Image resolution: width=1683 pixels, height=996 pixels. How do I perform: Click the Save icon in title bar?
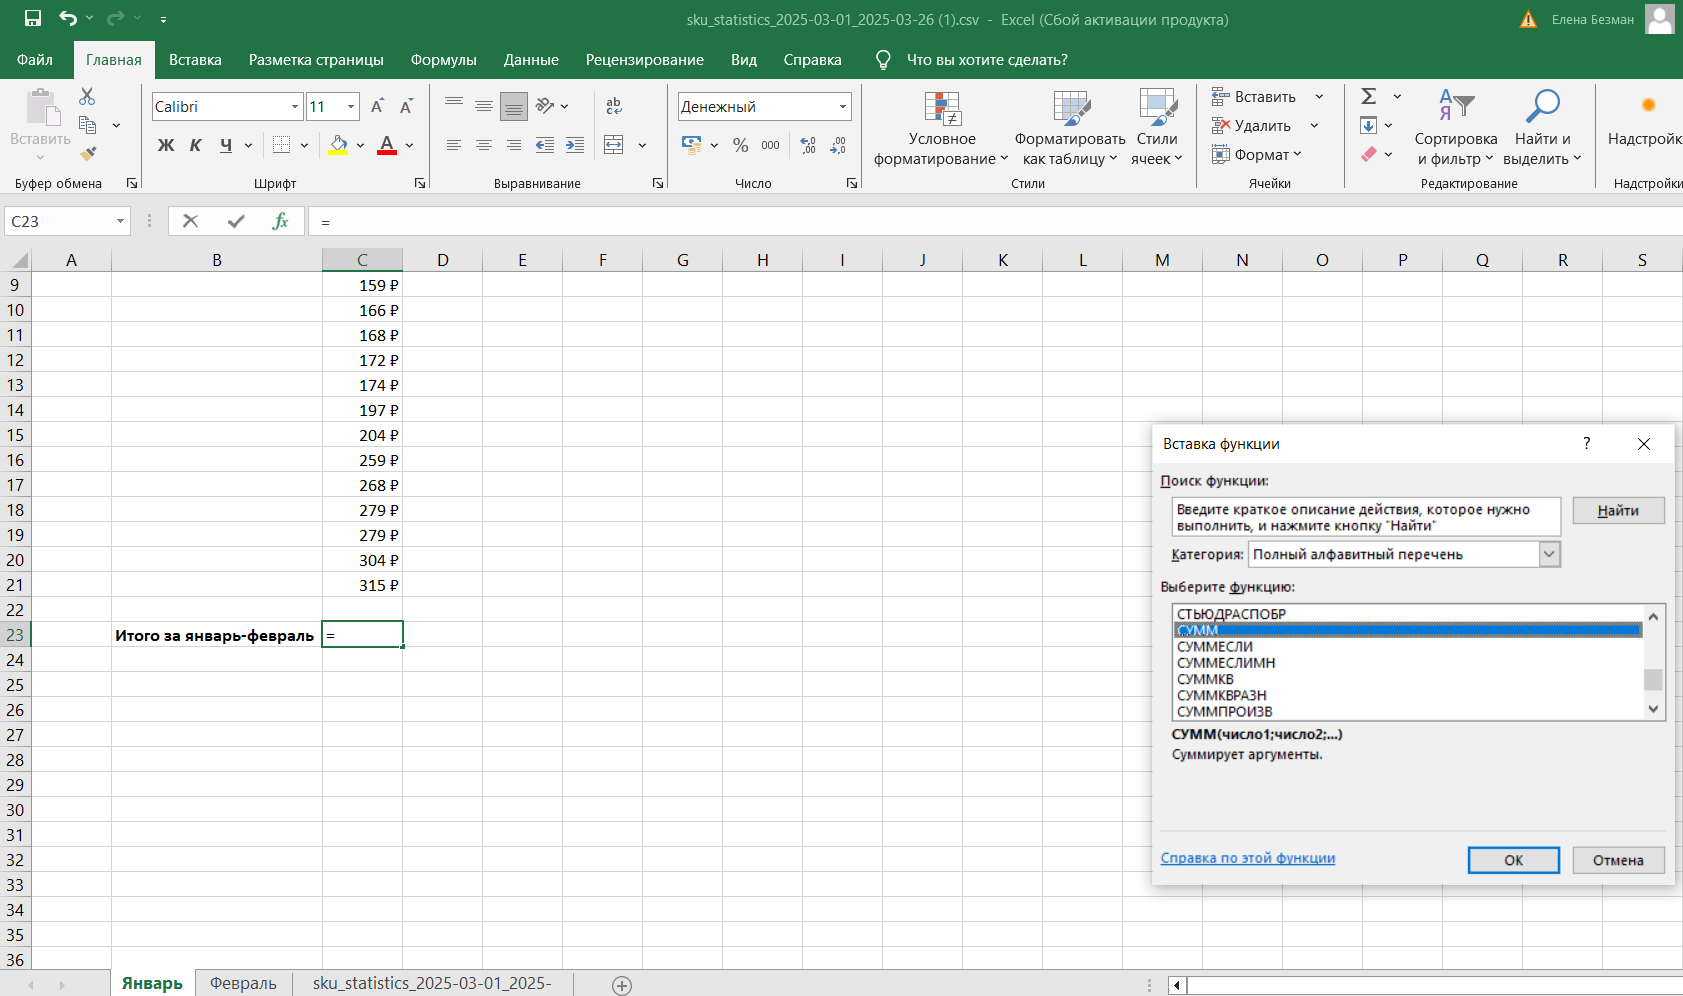click(33, 18)
